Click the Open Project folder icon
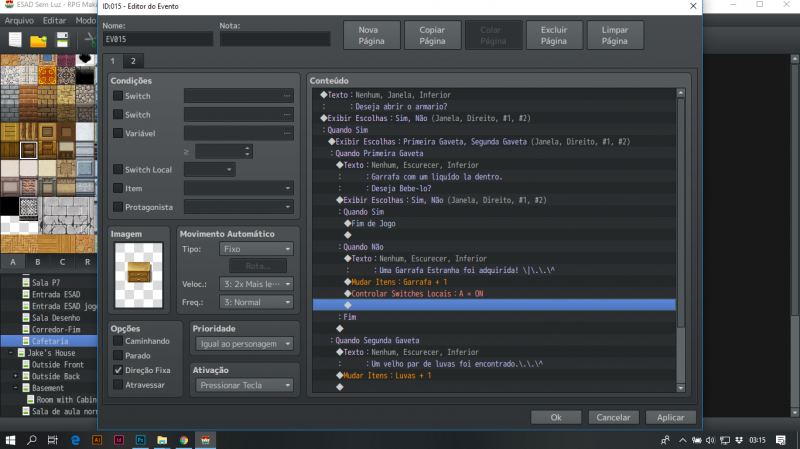 38,40
